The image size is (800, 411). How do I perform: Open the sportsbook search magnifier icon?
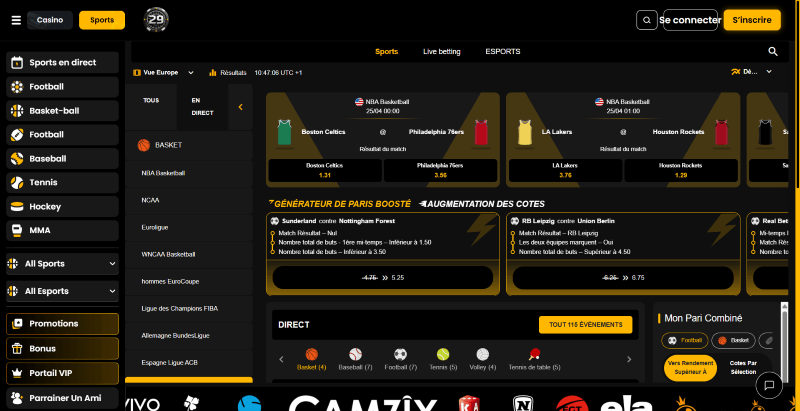[x=773, y=52]
